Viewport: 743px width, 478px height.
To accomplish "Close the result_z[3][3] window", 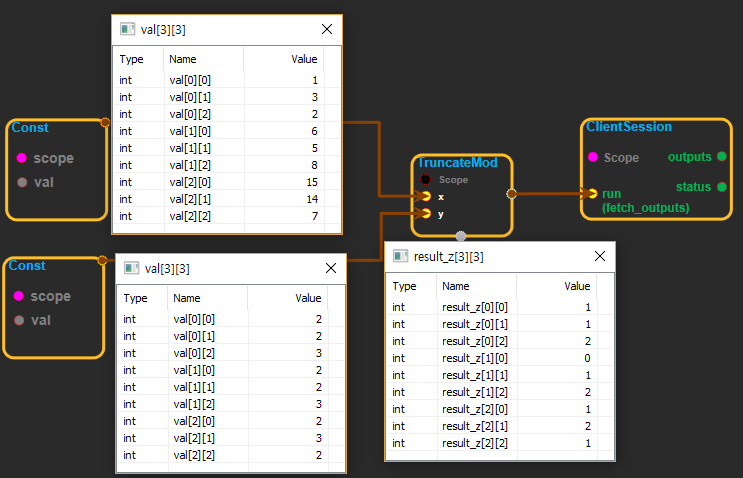I will (599, 257).
